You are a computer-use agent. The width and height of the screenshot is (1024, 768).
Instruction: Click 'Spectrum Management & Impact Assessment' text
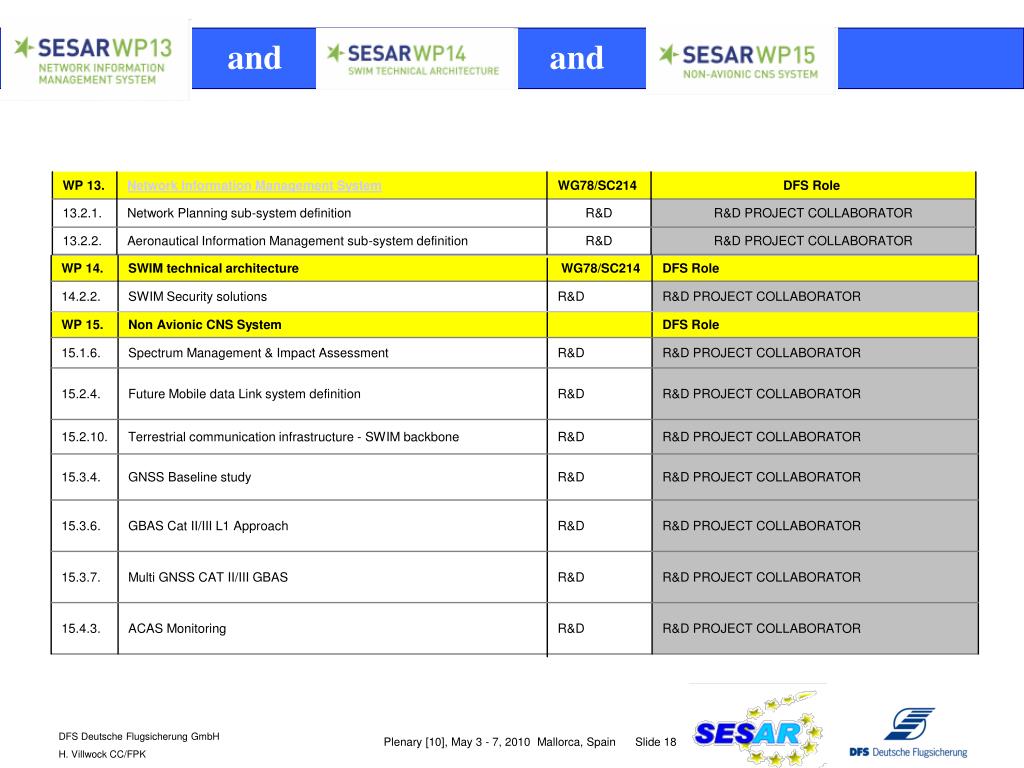258,353
